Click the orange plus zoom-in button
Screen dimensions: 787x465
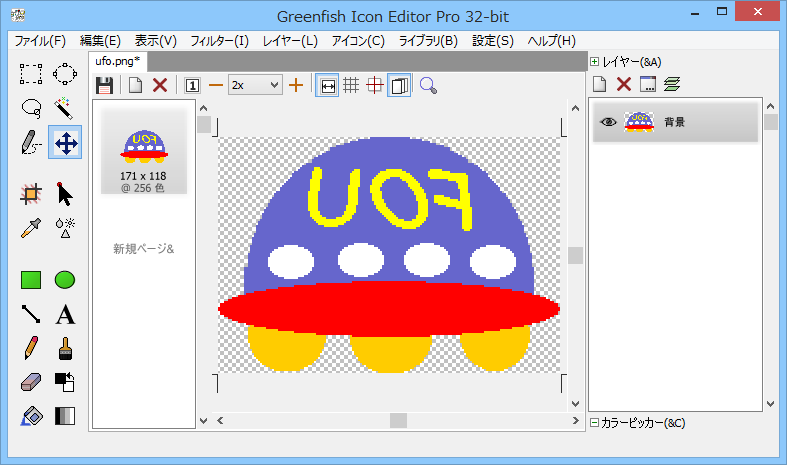point(296,85)
